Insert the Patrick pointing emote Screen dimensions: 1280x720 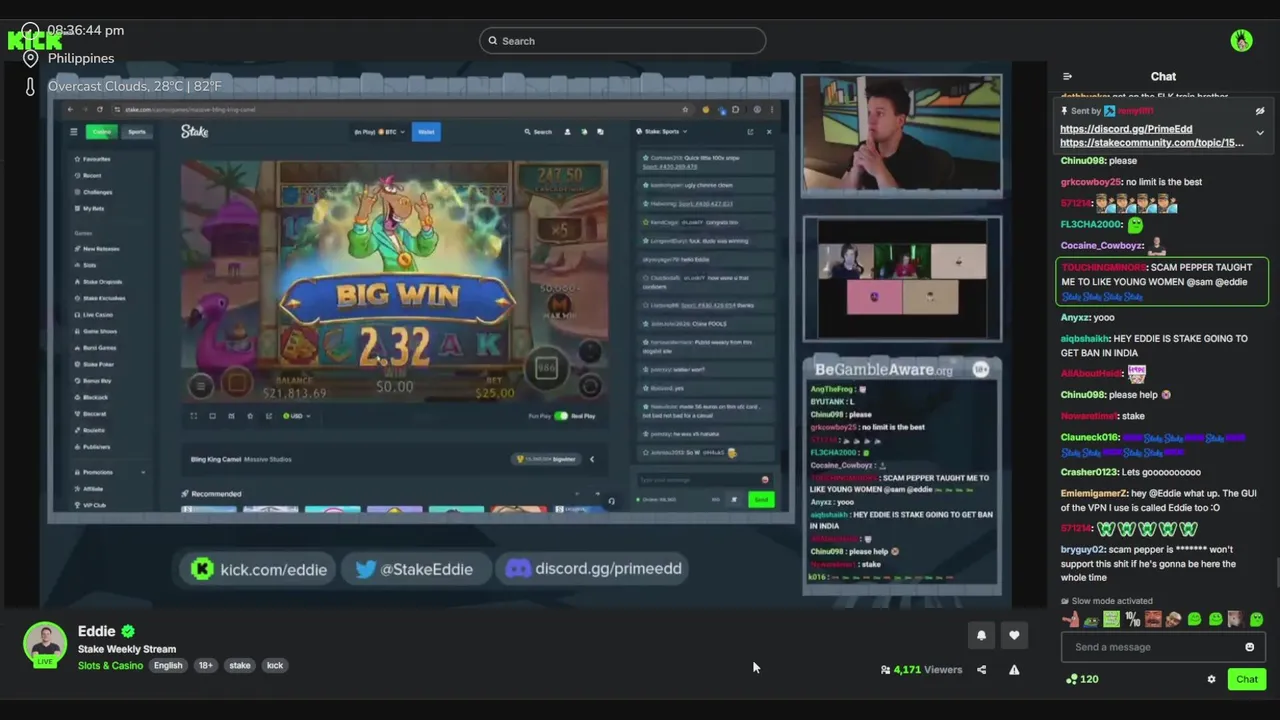[x=1071, y=620]
